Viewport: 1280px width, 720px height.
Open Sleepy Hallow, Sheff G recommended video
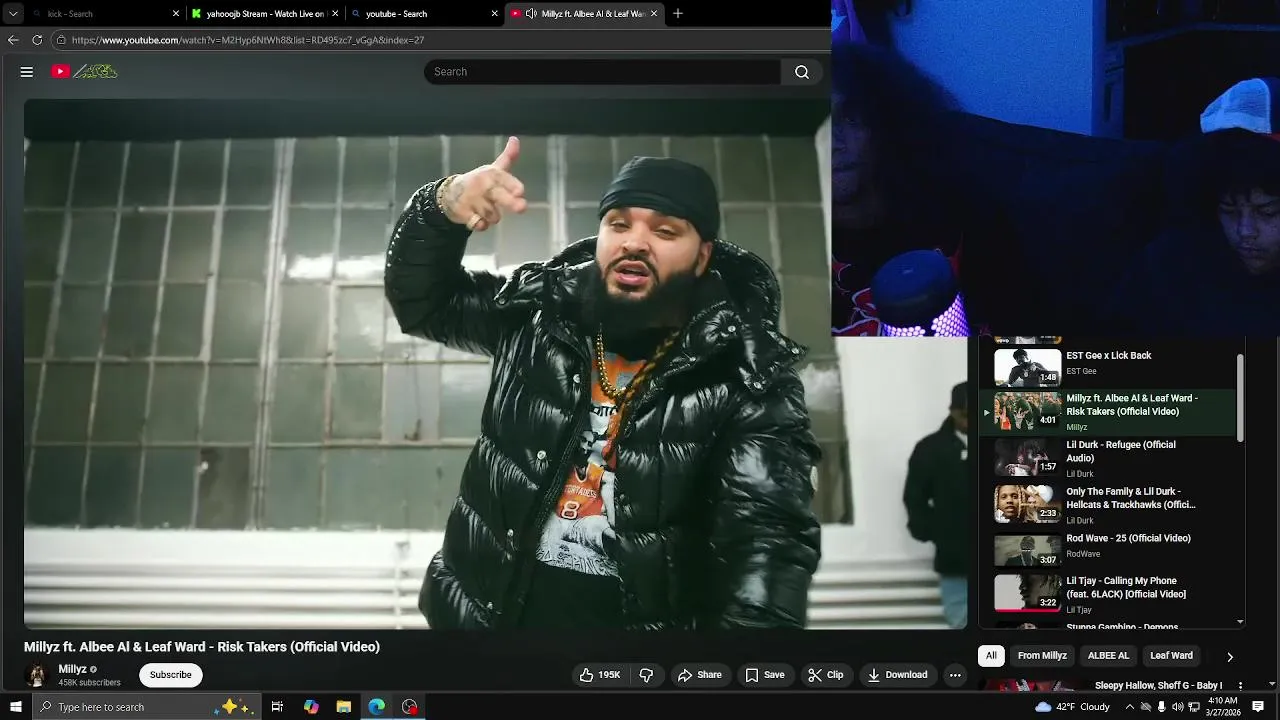1159,686
